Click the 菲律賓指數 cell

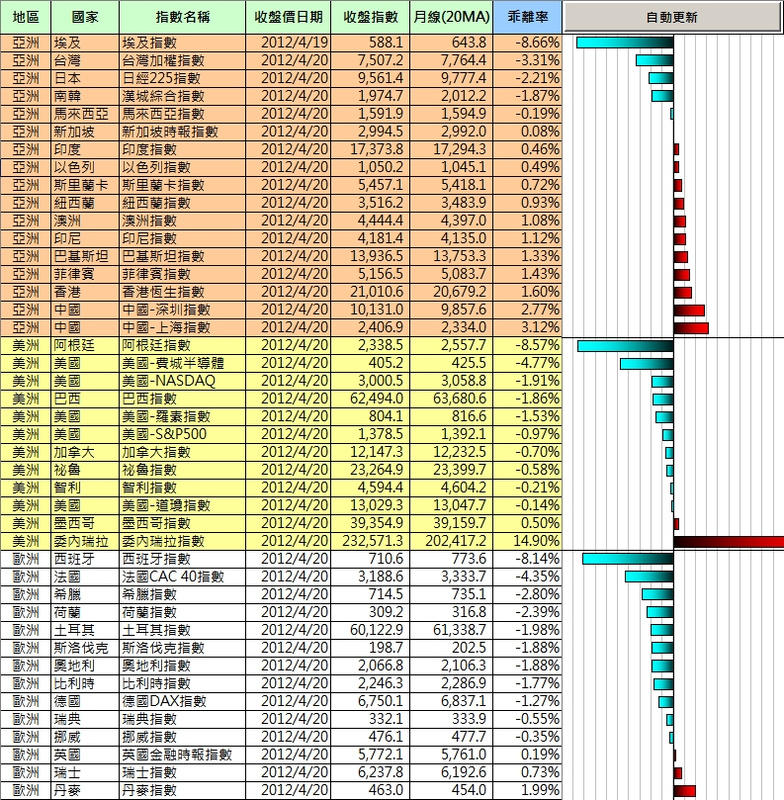pos(182,274)
